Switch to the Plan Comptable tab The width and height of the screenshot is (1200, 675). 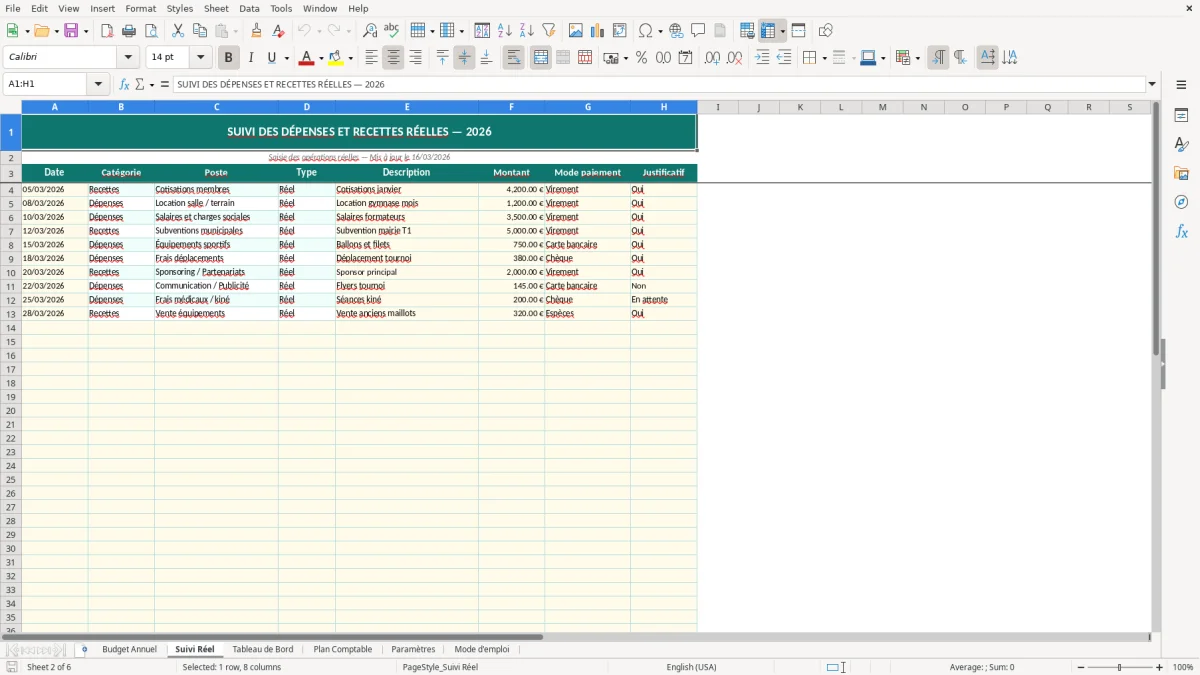coord(343,649)
